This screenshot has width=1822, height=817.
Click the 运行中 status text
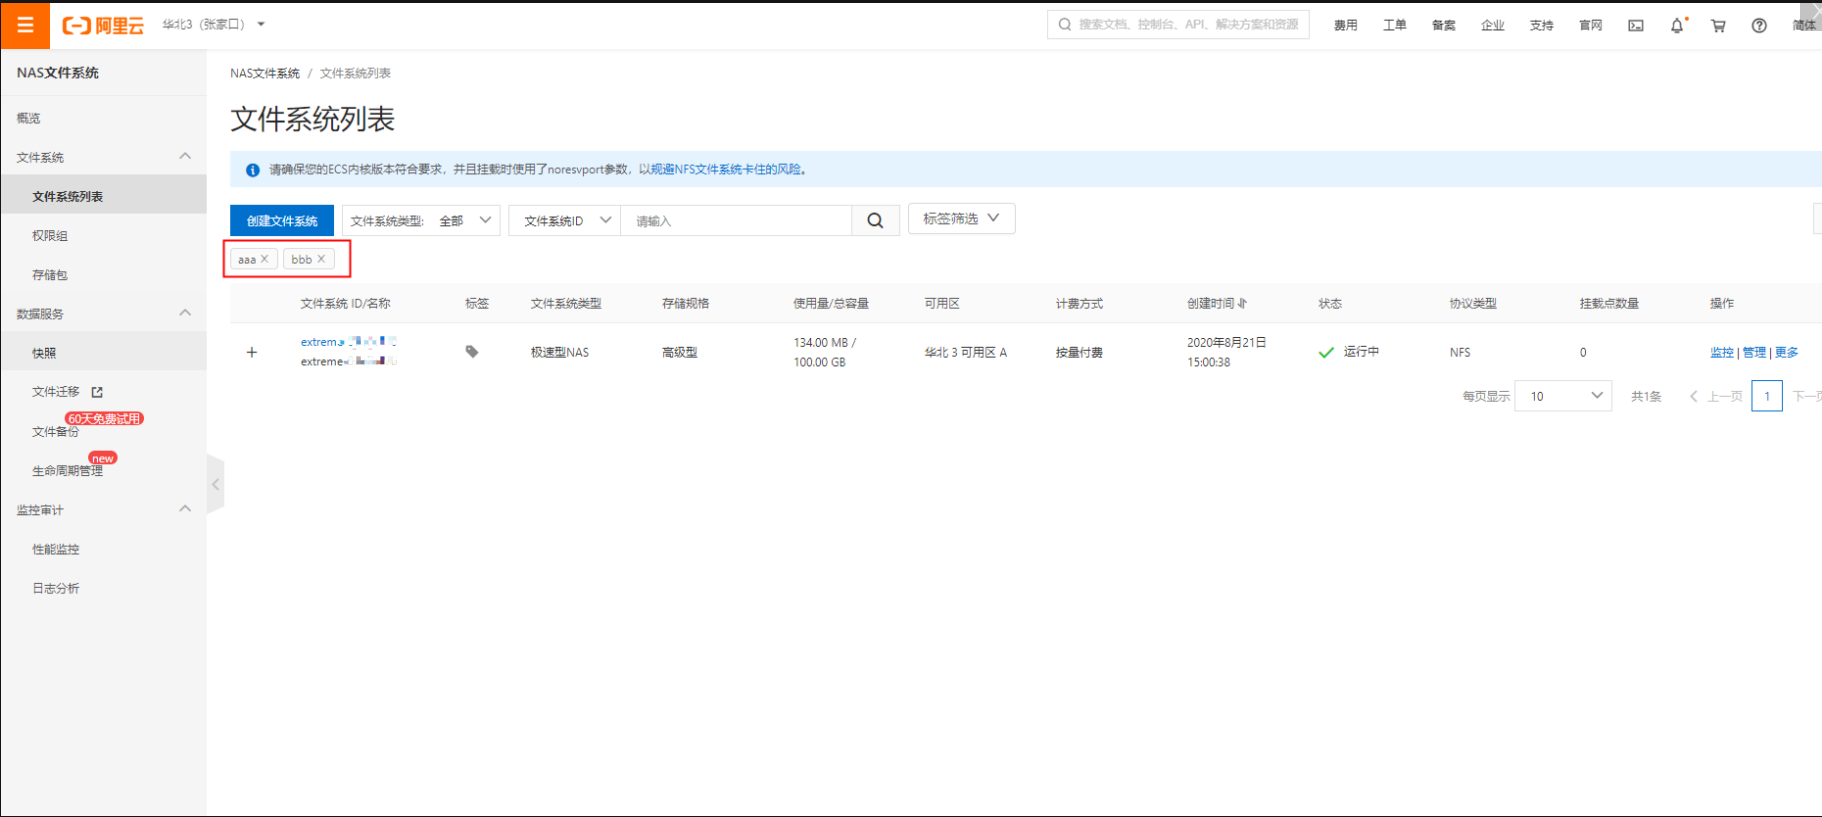[x=1361, y=351]
